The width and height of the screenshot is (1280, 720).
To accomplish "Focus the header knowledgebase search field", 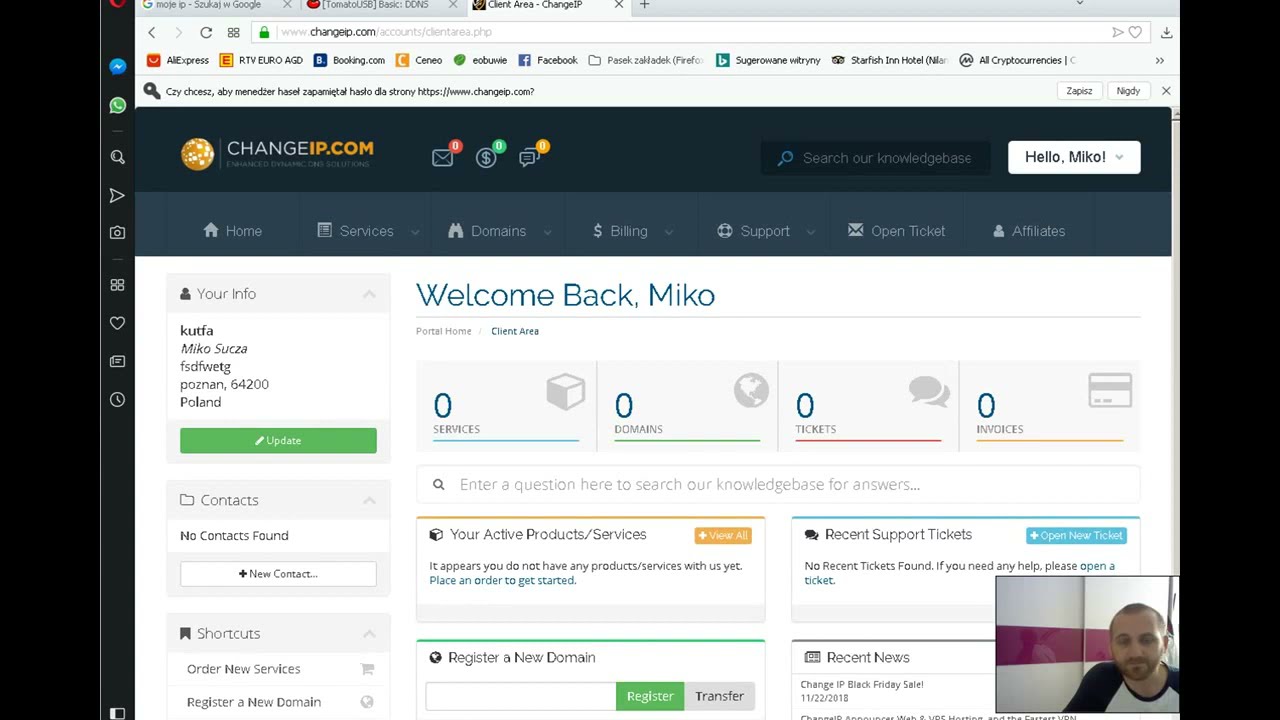I will (876, 158).
